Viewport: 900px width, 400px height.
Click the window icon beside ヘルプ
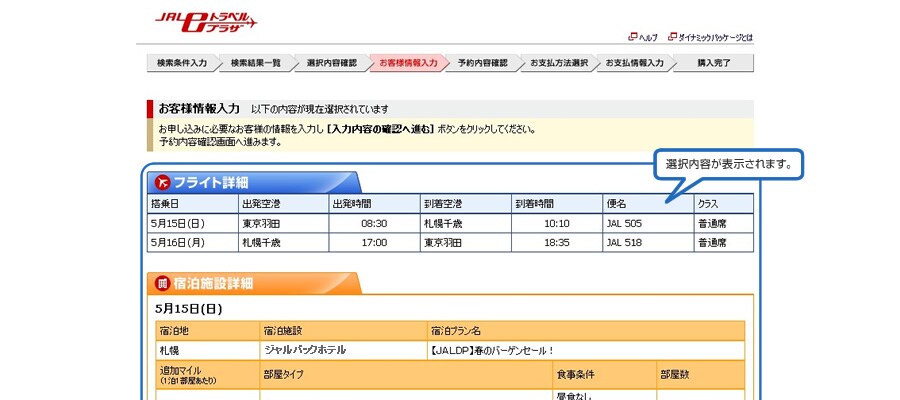point(632,37)
